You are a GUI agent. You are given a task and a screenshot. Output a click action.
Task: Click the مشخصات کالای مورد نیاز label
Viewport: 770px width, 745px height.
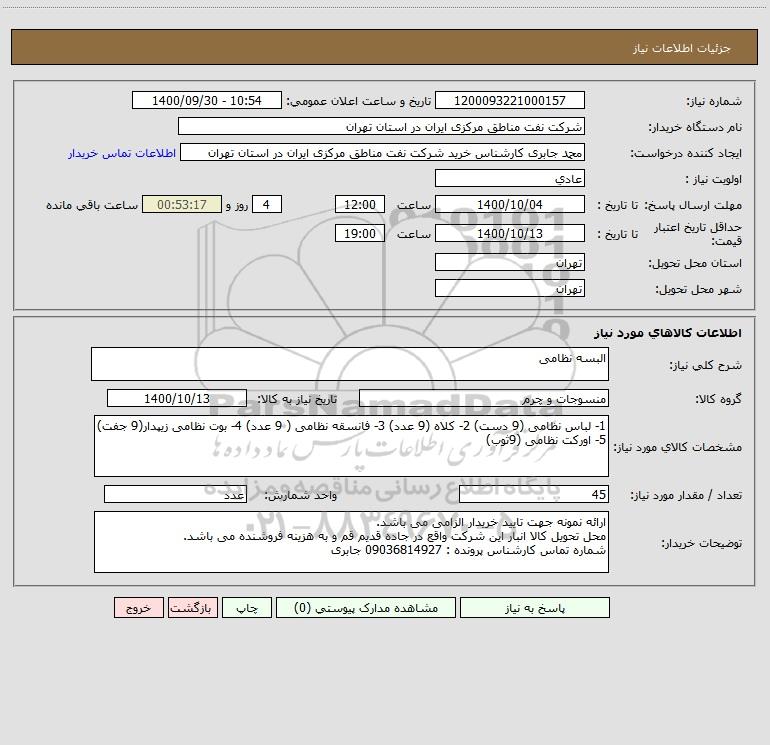(x=678, y=447)
